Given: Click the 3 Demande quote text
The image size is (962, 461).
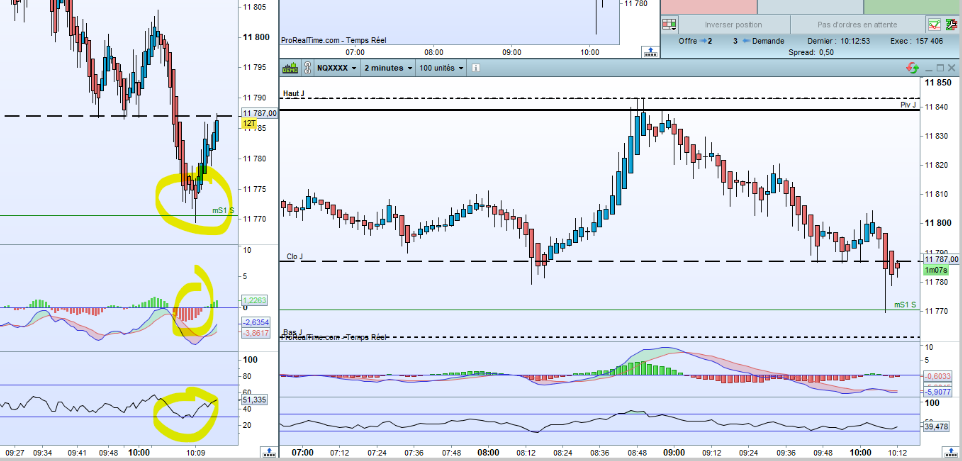Looking at the screenshot, I should [x=758, y=41].
